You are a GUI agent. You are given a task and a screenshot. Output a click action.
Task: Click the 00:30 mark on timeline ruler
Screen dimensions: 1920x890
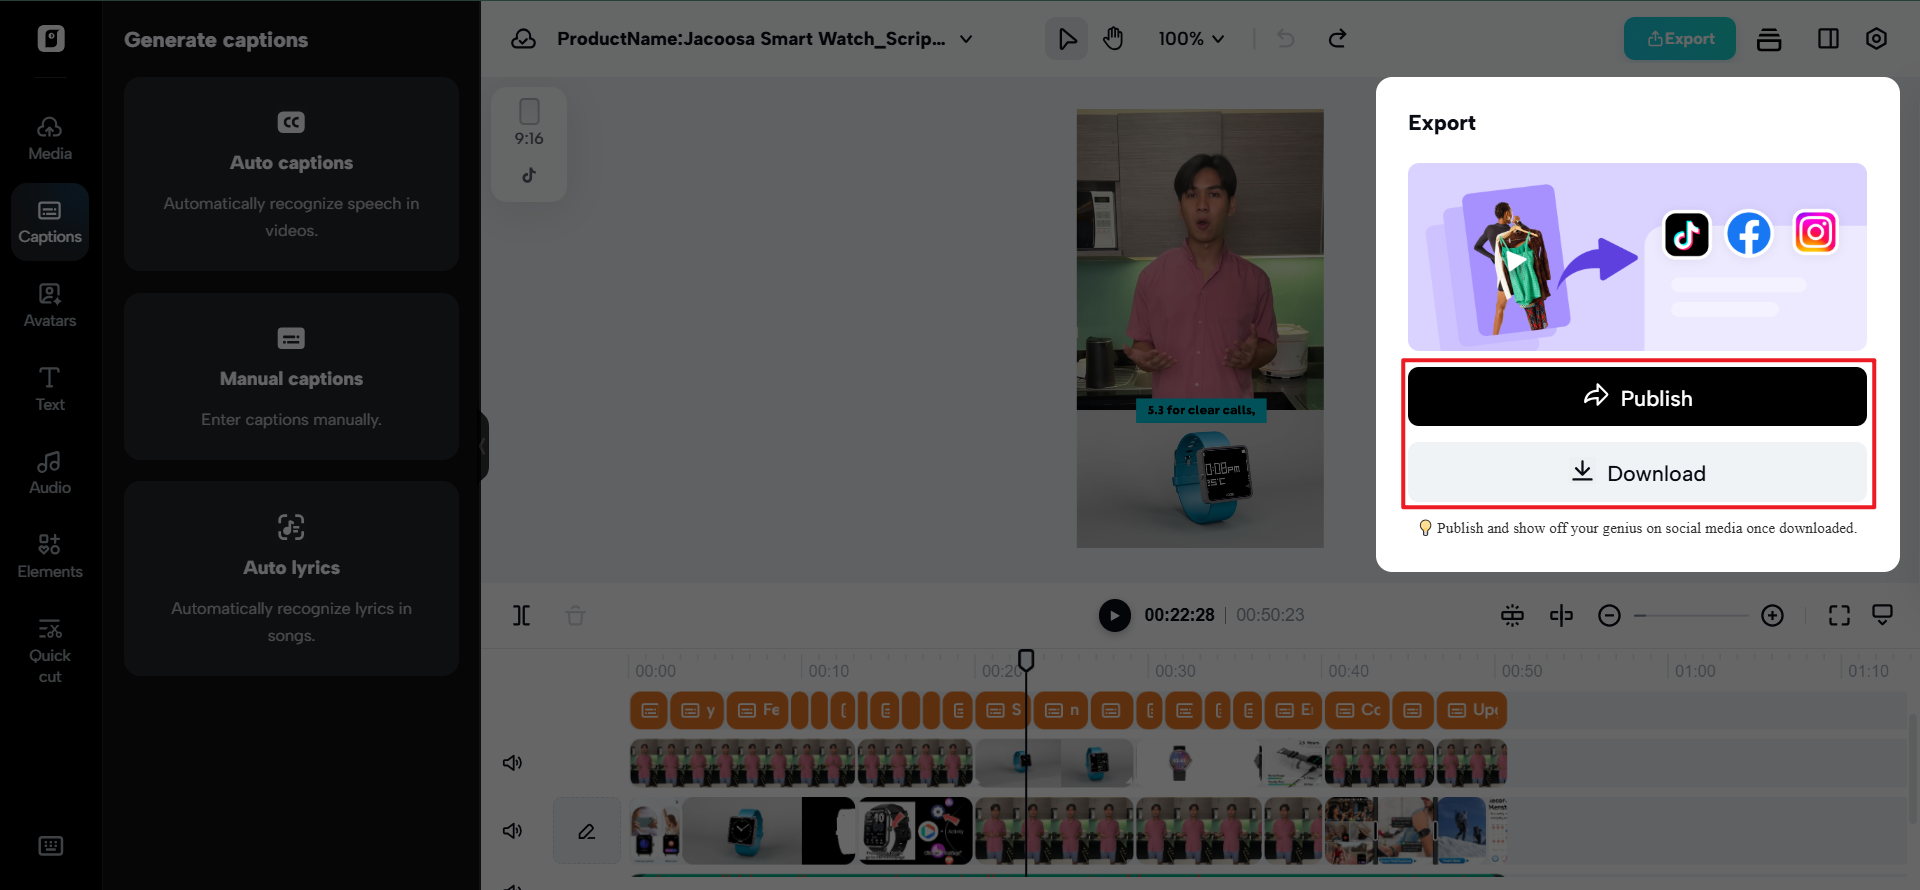coord(1175,671)
